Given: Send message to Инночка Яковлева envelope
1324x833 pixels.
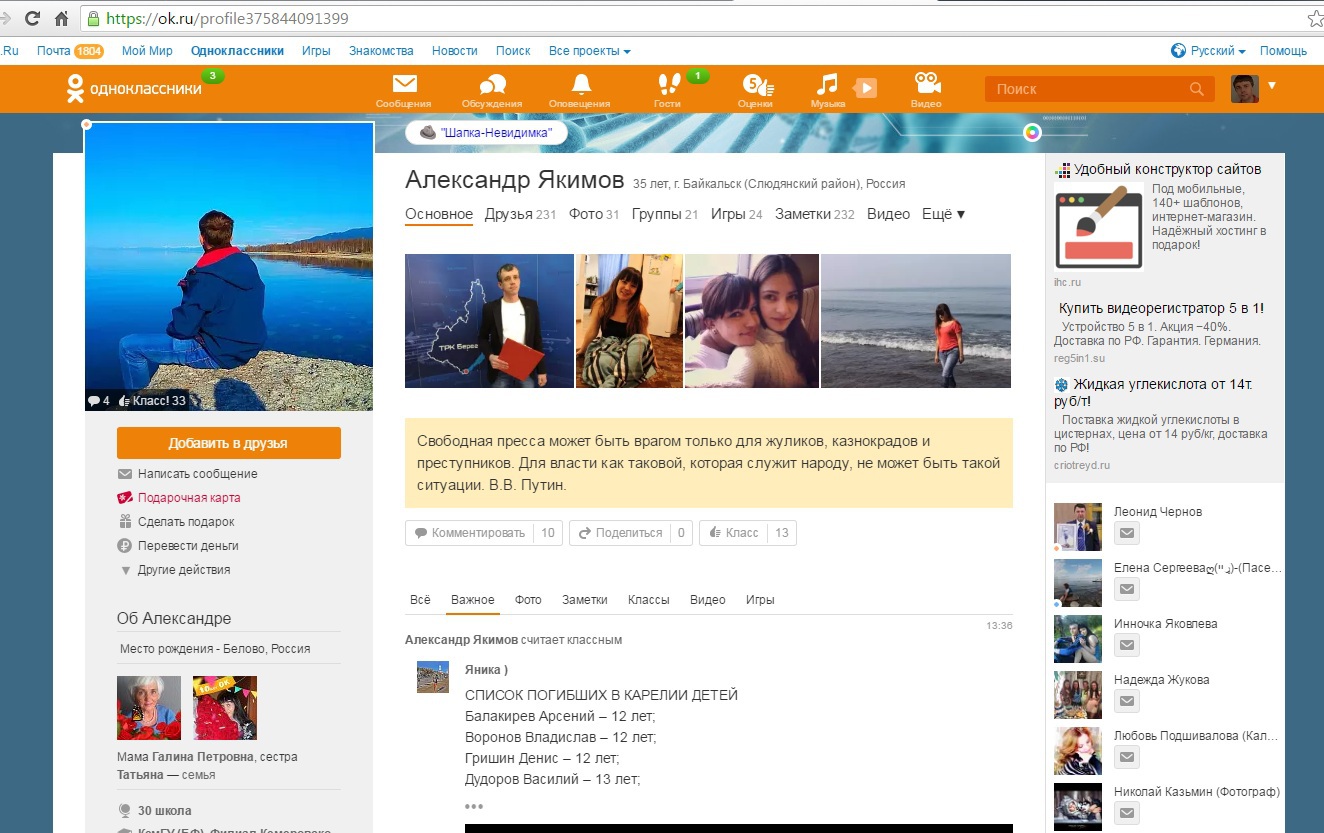Looking at the screenshot, I should [x=1127, y=646].
